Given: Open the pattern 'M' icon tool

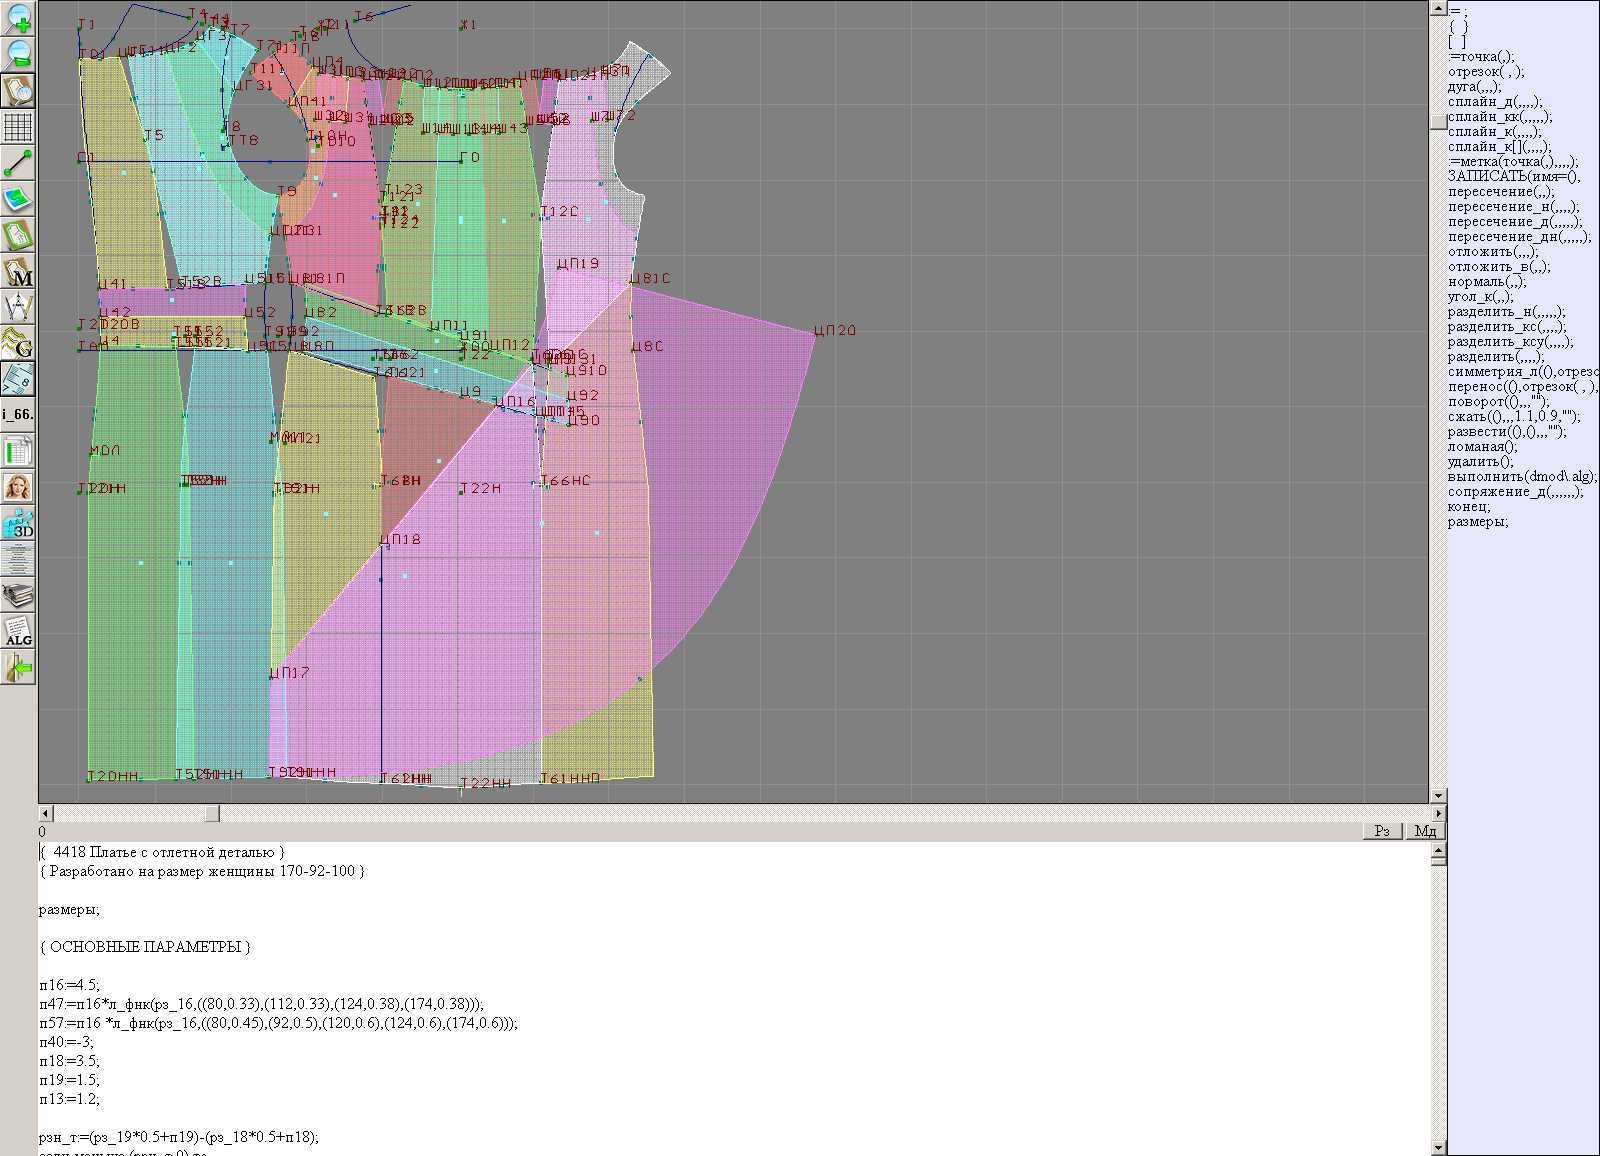Looking at the screenshot, I should [18, 272].
